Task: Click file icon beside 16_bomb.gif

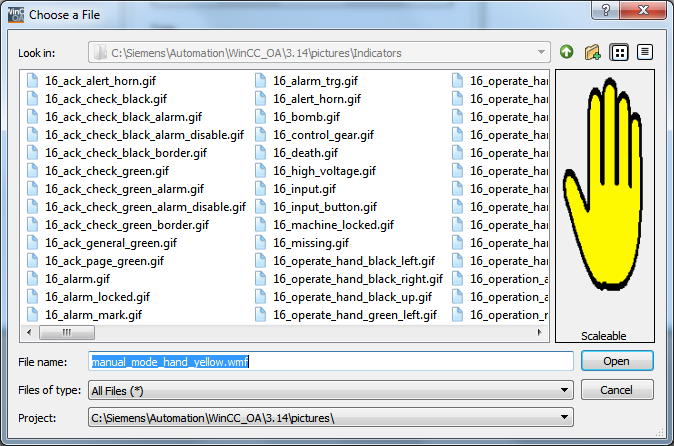Action: click(x=260, y=116)
